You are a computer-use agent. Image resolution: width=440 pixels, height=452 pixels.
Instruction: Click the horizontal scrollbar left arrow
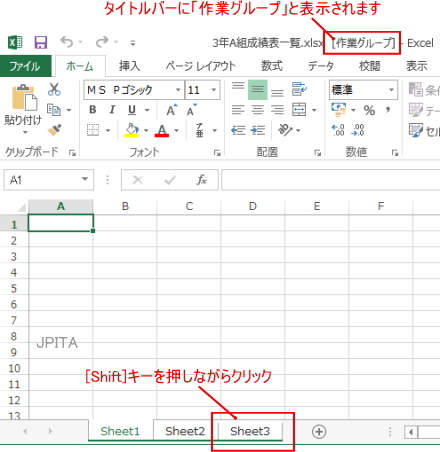[411, 432]
